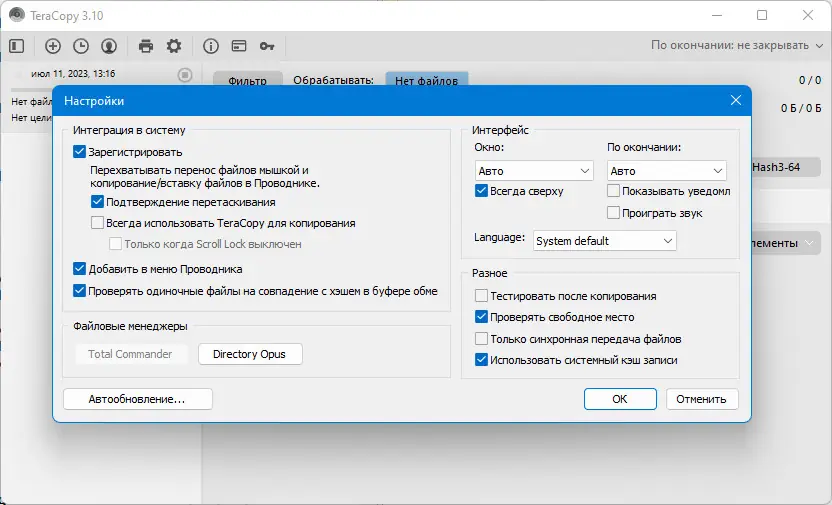Uncheck Всегда сверху
Image resolution: width=832 pixels, height=505 pixels.
click(x=481, y=190)
